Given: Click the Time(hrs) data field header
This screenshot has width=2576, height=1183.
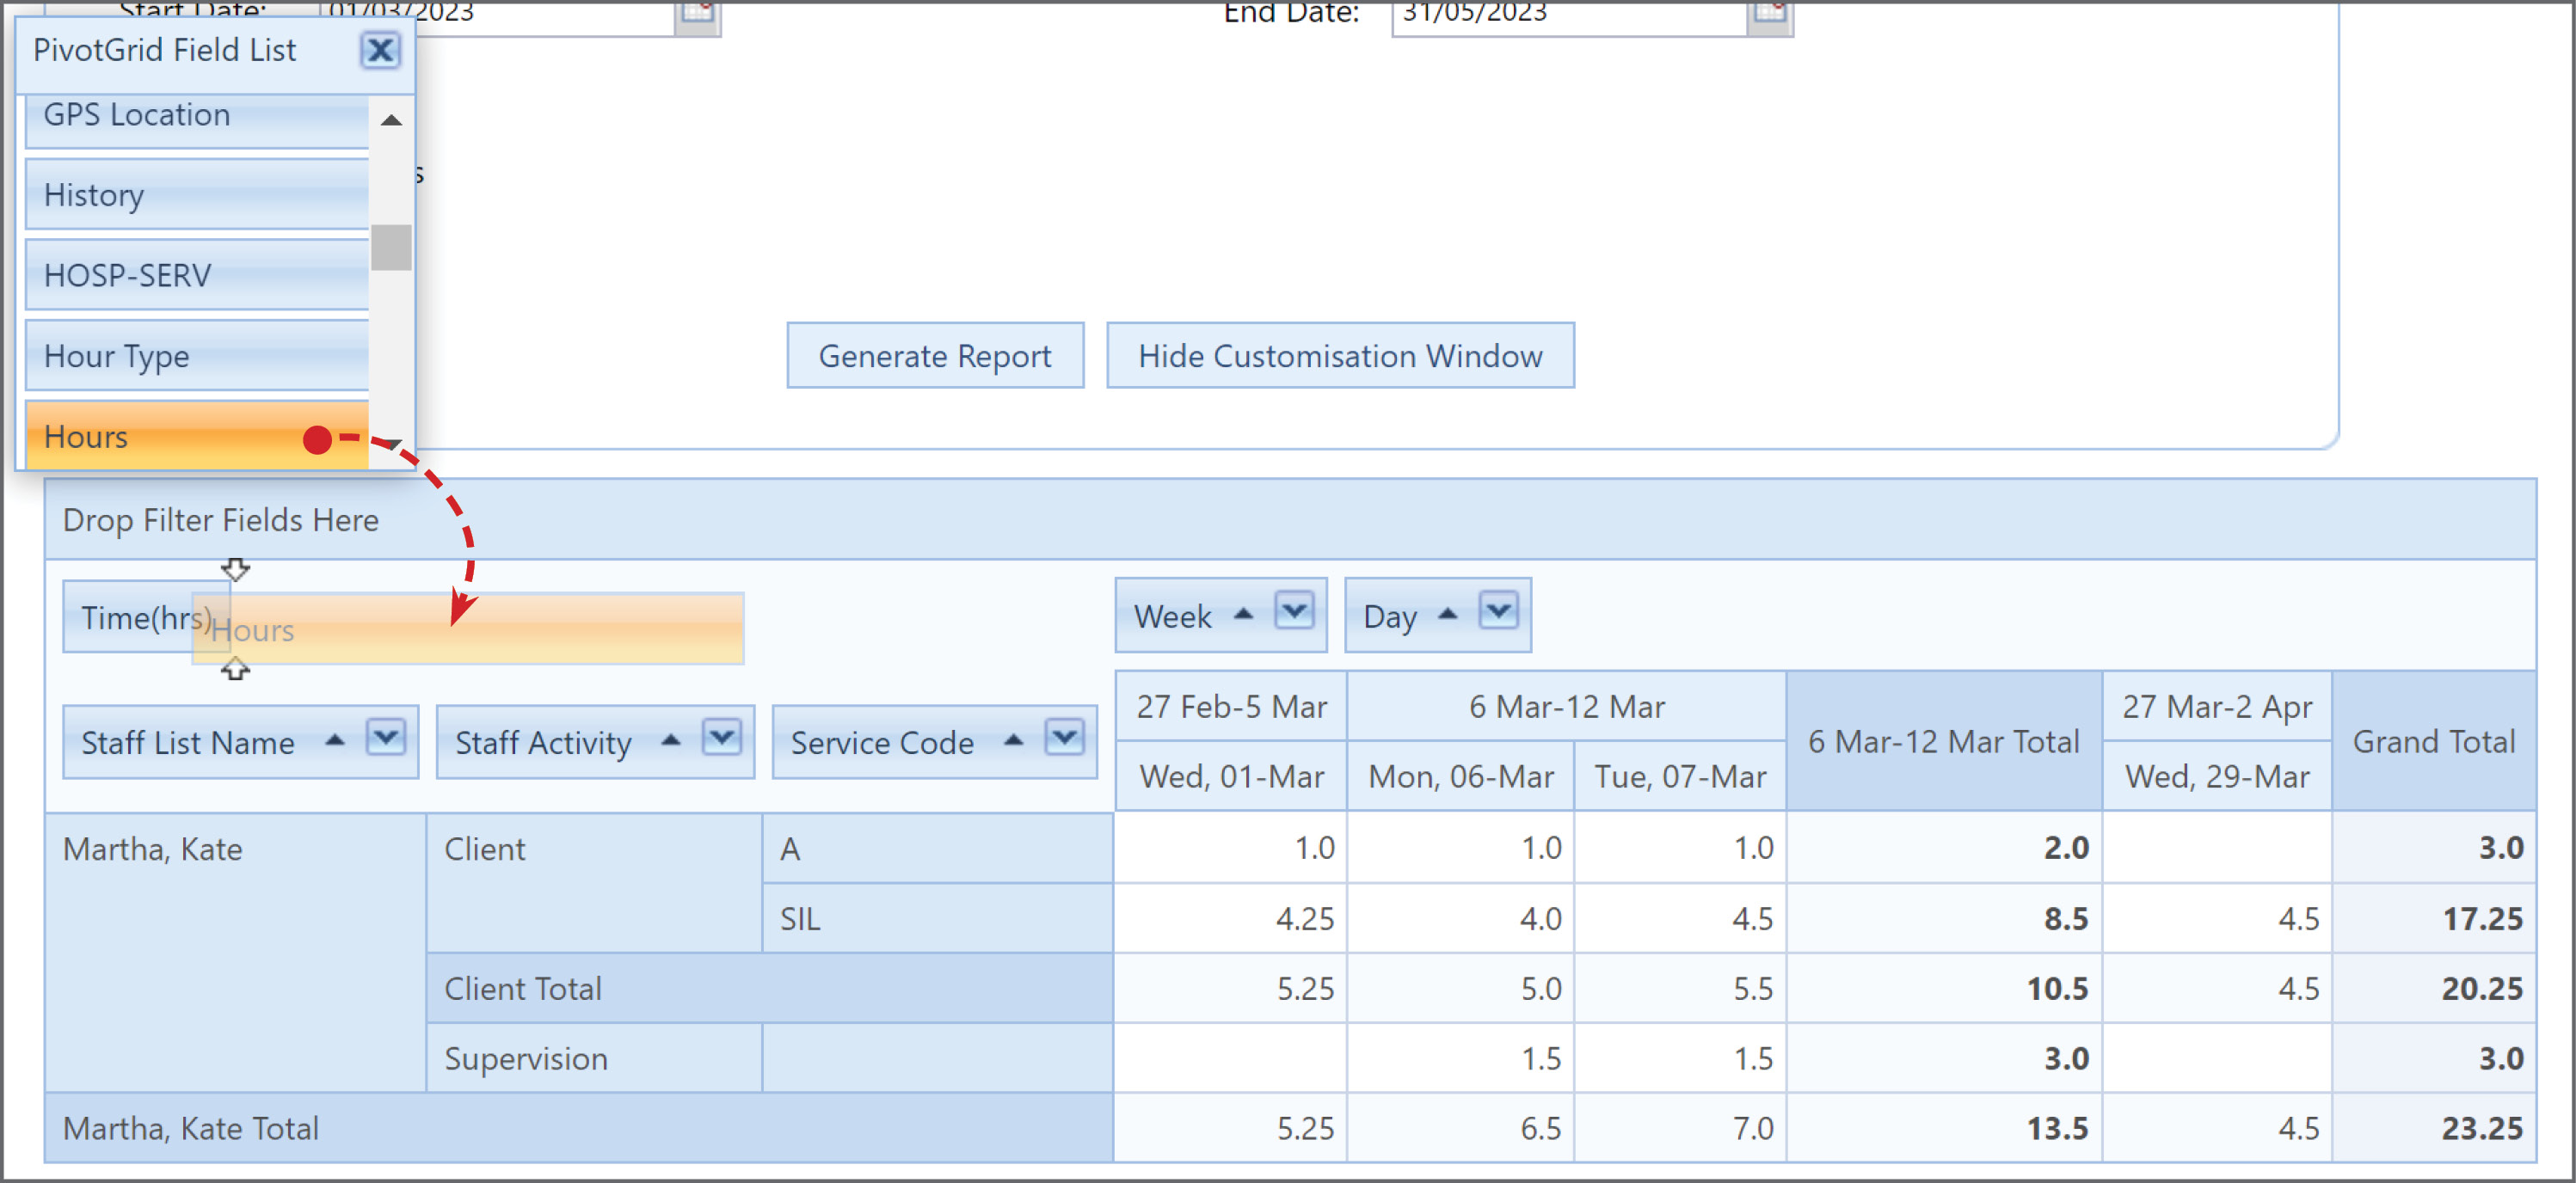Looking at the screenshot, I should tap(146, 617).
